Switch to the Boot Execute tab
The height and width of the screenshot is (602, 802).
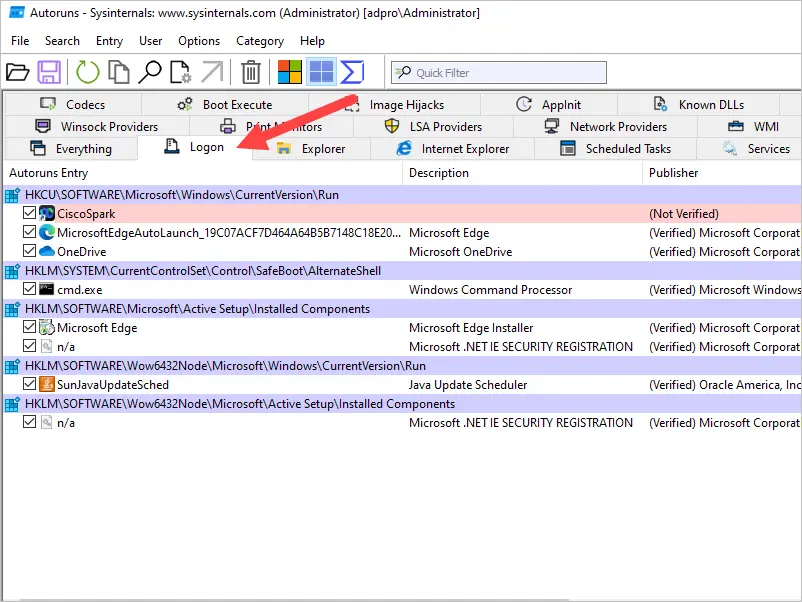pos(225,104)
